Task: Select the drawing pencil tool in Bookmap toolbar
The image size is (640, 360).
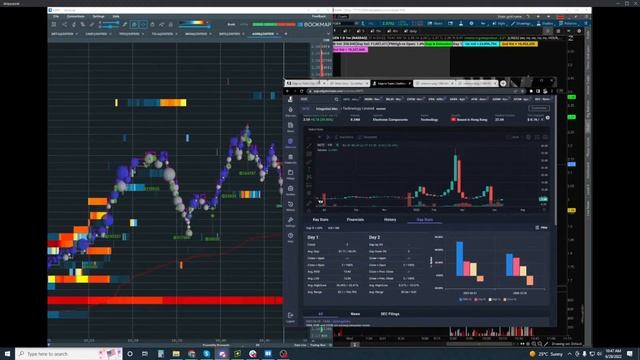Action: click(x=125, y=24)
